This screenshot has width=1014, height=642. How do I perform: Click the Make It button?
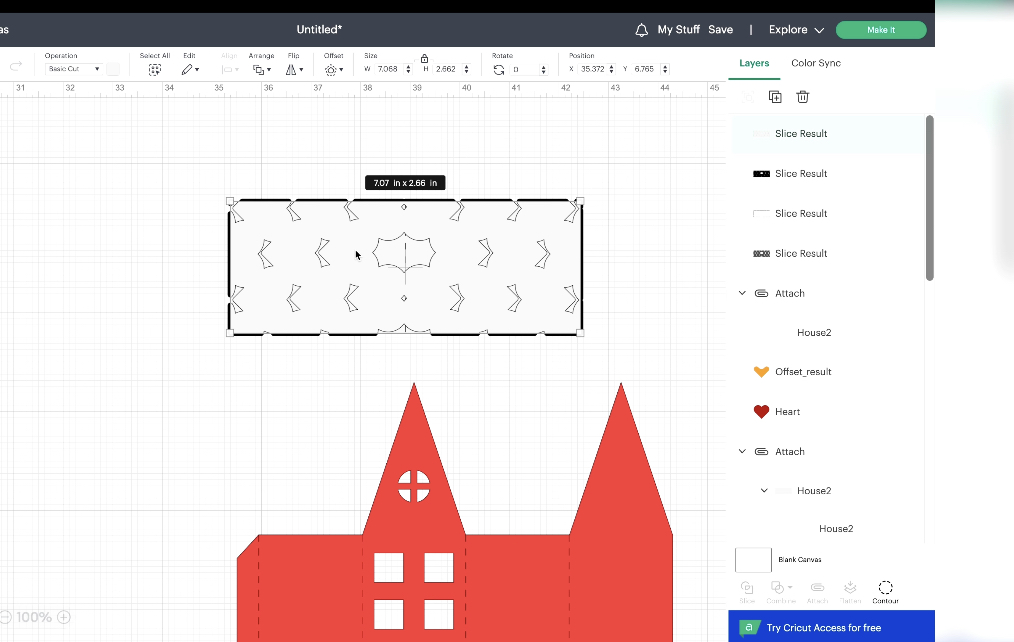click(x=881, y=30)
